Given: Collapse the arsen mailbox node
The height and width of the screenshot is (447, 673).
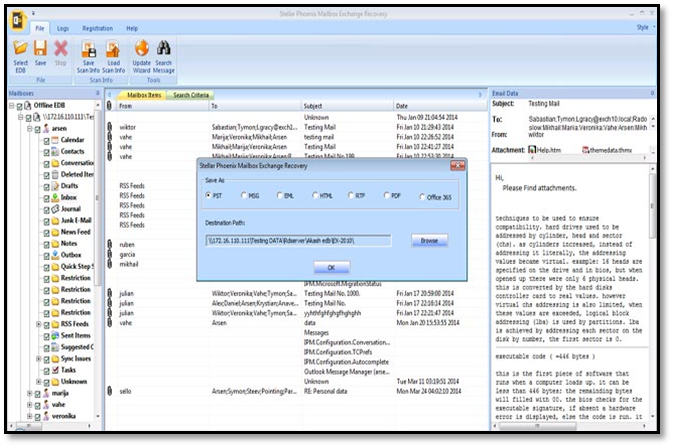Looking at the screenshot, I should click(30, 129).
